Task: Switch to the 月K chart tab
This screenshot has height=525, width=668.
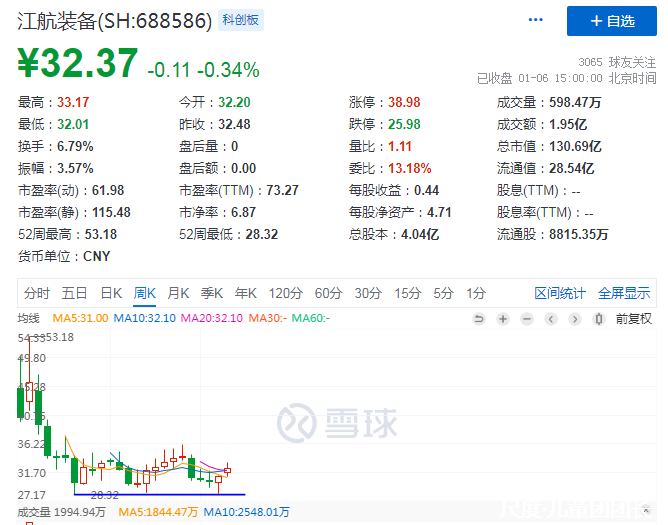Action: (x=178, y=293)
